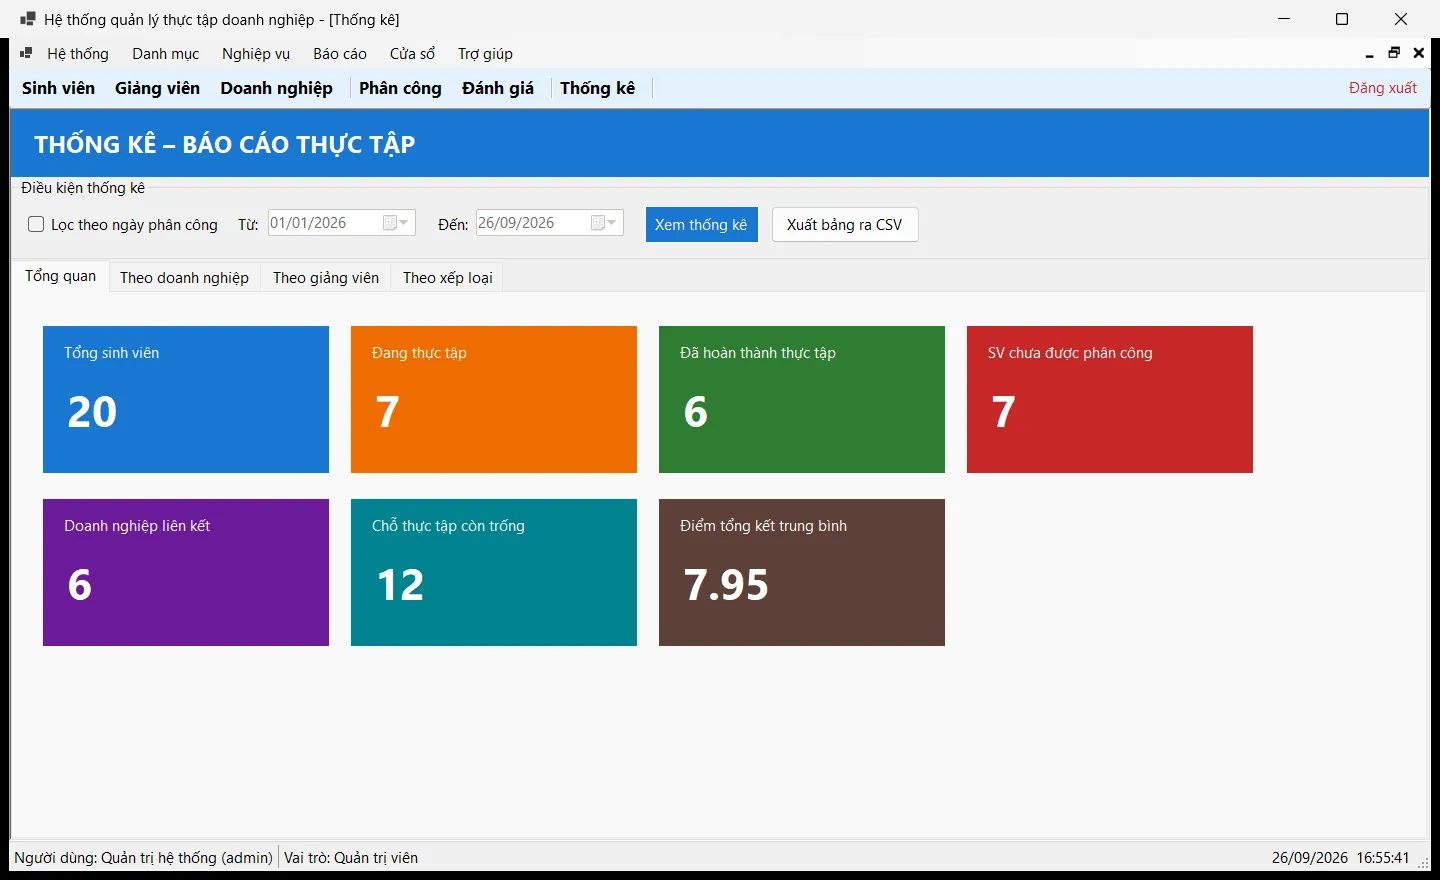This screenshot has width=1440, height=880.
Task: Switch to the Theo doanh nghiệp tab
Action: tap(185, 278)
